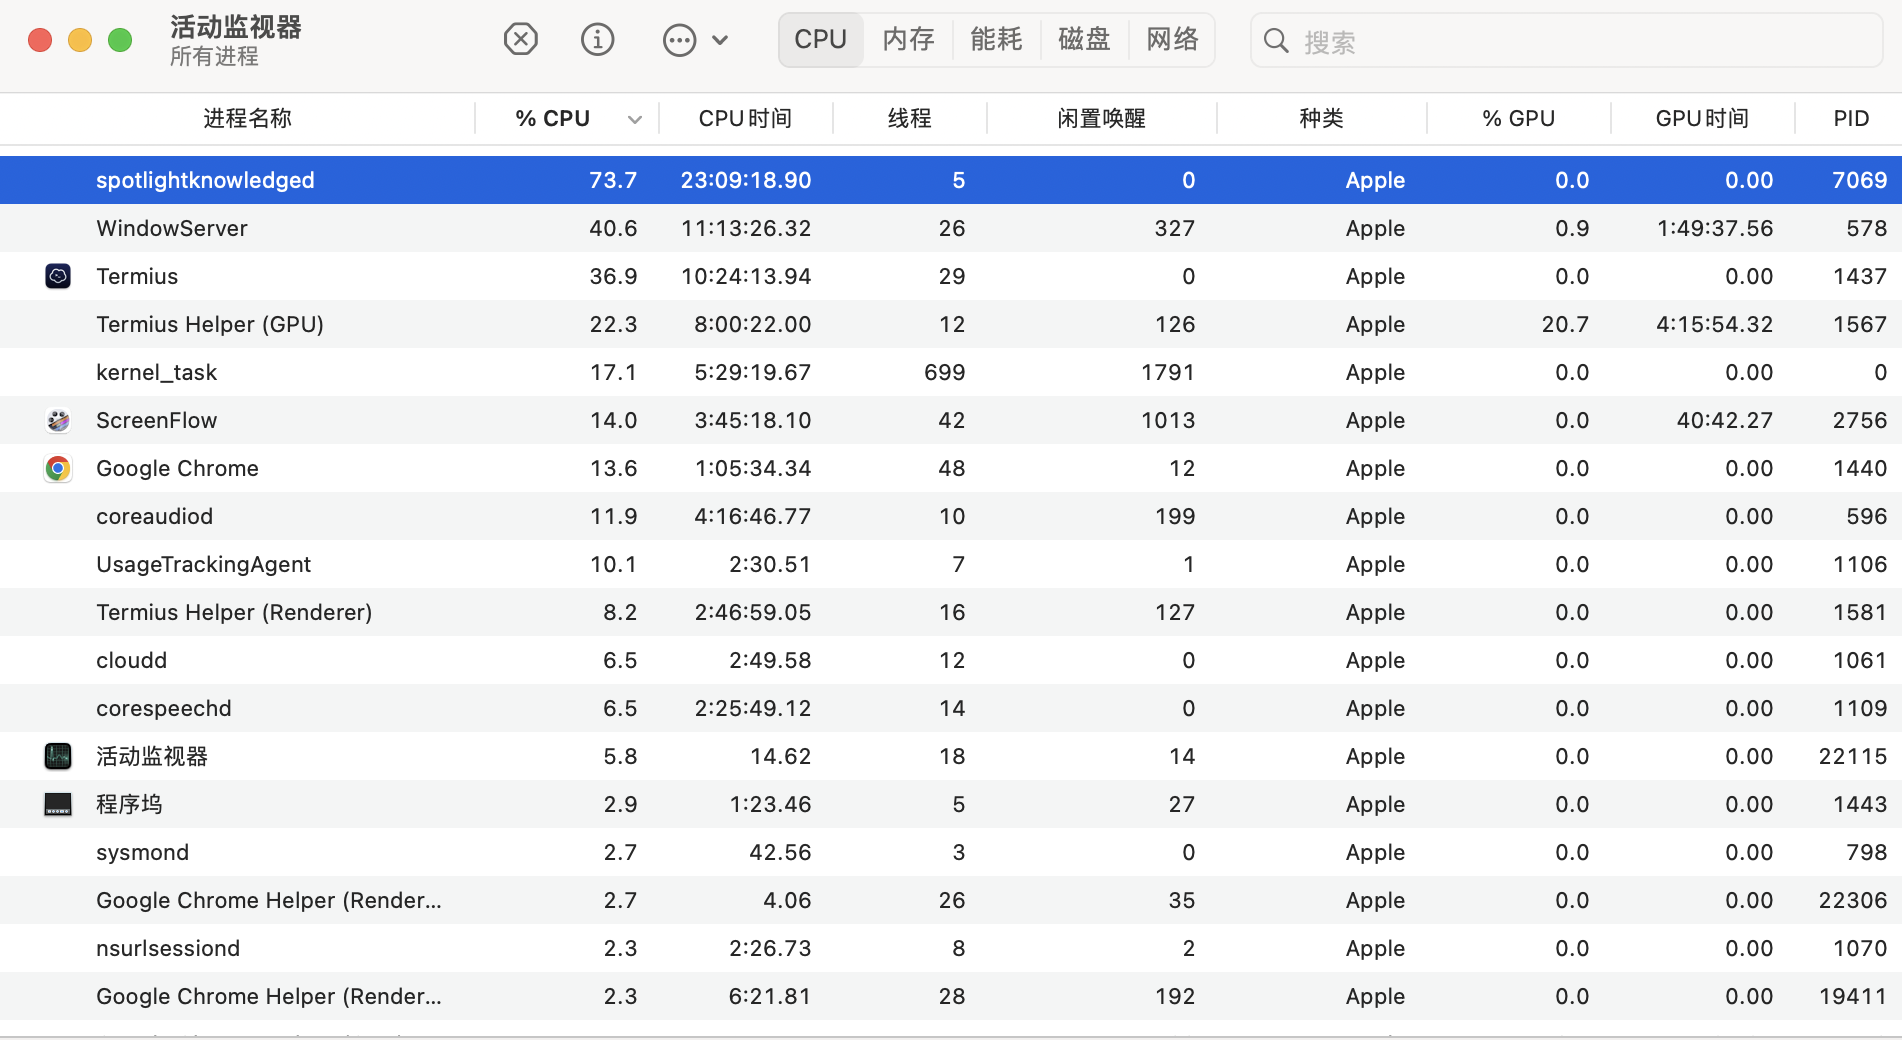The height and width of the screenshot is (1040, 1902).
Task: Select the kernel_task process row
Action: [x=951, y=372]
